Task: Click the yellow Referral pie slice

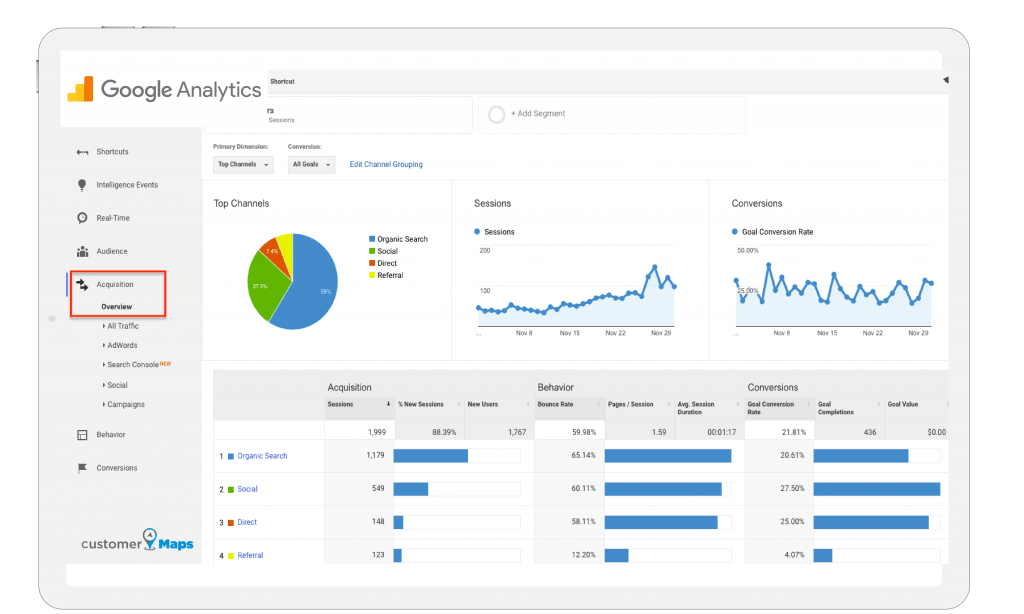Action: pyautogui.click(x=286, y=246)
